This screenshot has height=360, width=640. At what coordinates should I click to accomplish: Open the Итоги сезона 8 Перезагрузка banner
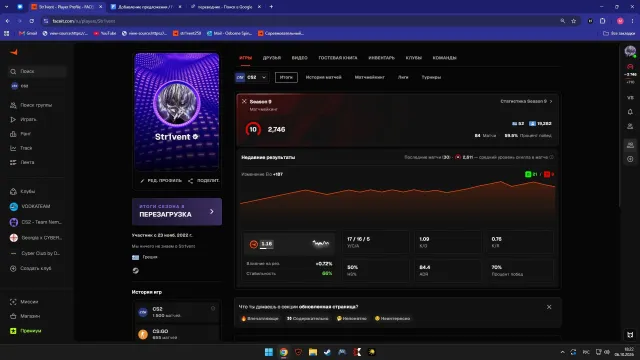coord(177,211)
